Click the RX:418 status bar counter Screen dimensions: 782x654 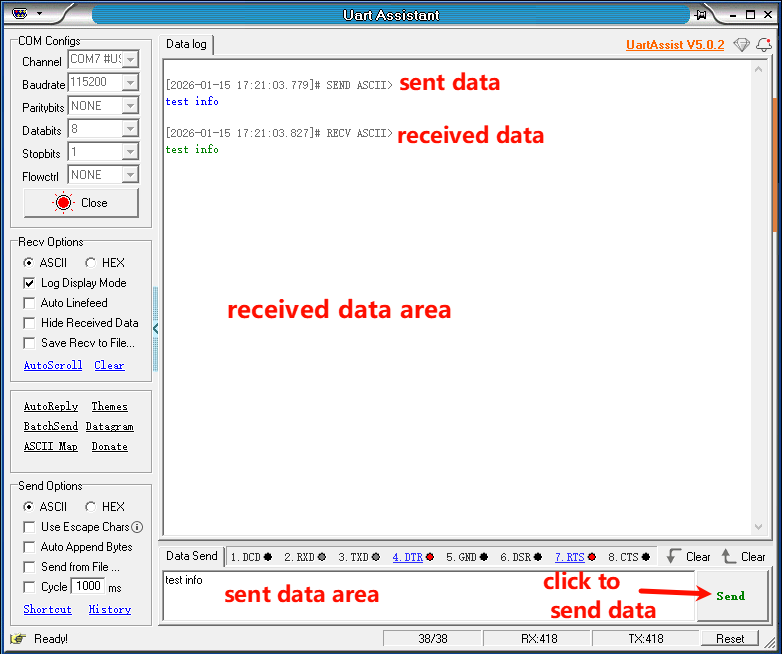point(539,639)
